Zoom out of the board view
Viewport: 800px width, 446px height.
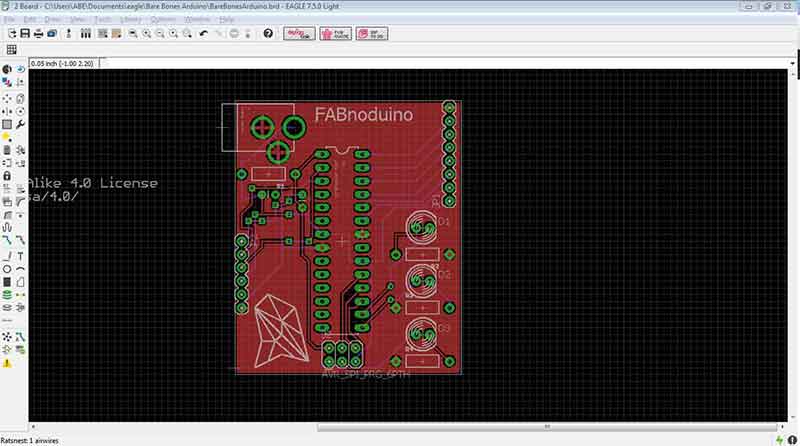click(160, 34)
